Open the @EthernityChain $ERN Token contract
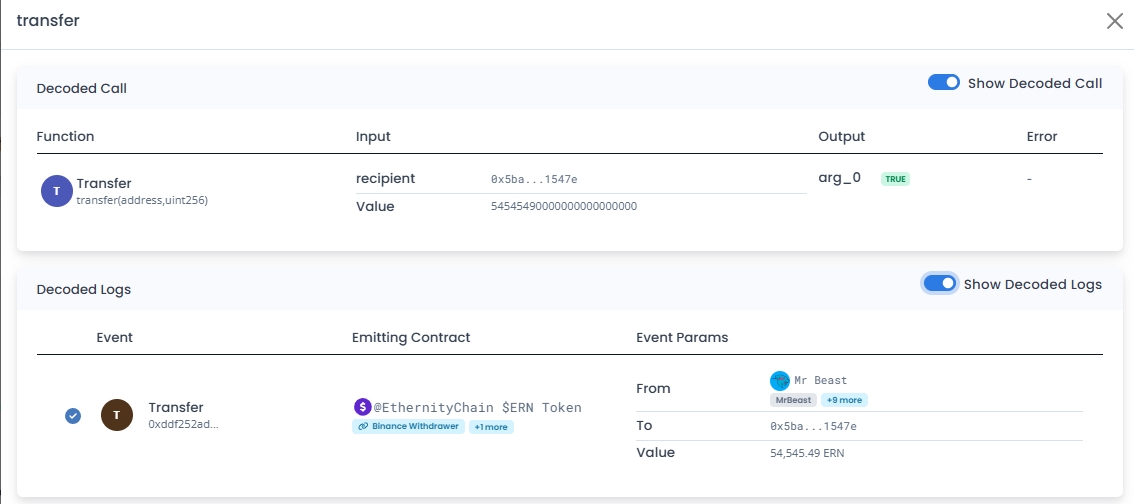1134x504 pixels. (477, 407)
